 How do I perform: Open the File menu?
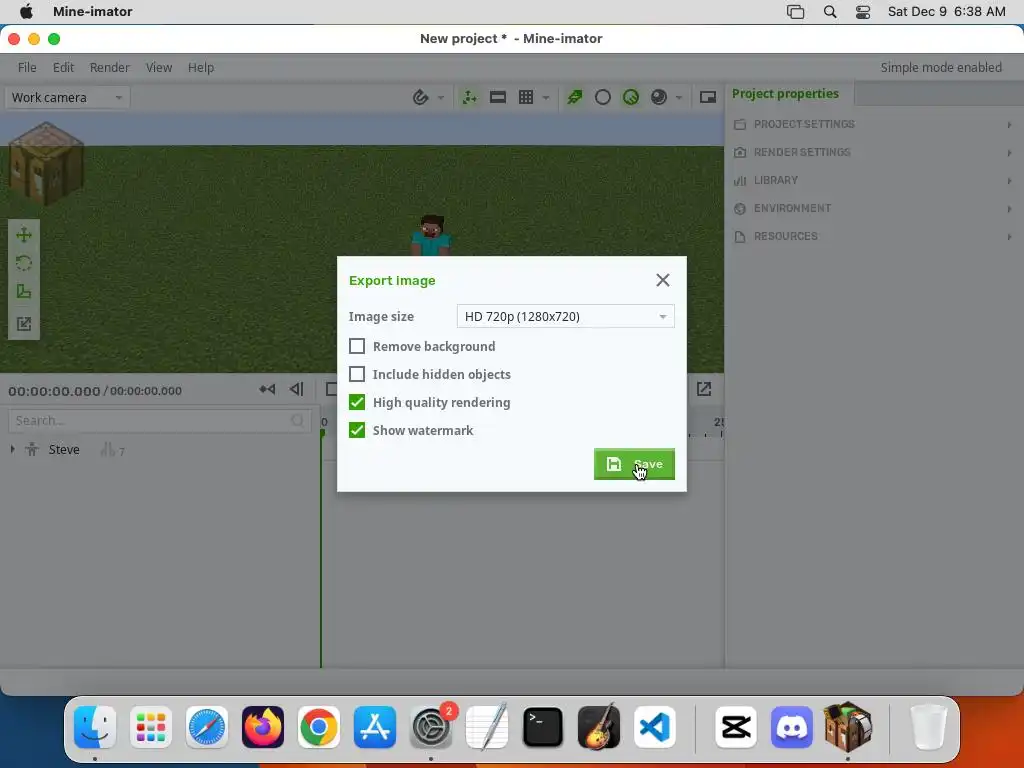pos(27,67)
